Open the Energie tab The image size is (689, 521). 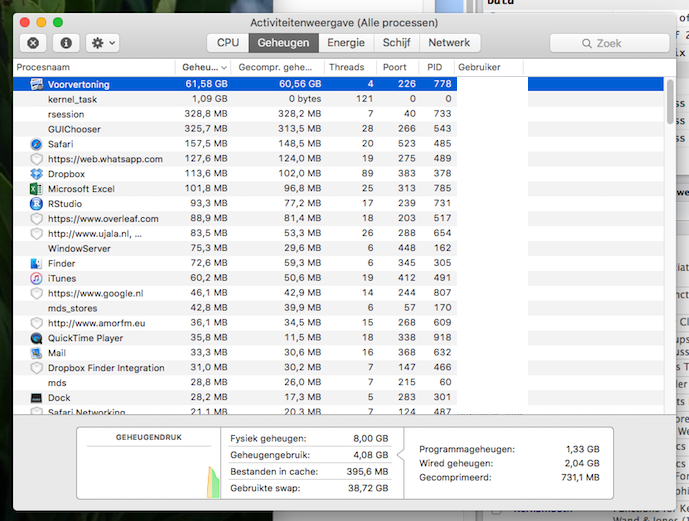(346, 43)
